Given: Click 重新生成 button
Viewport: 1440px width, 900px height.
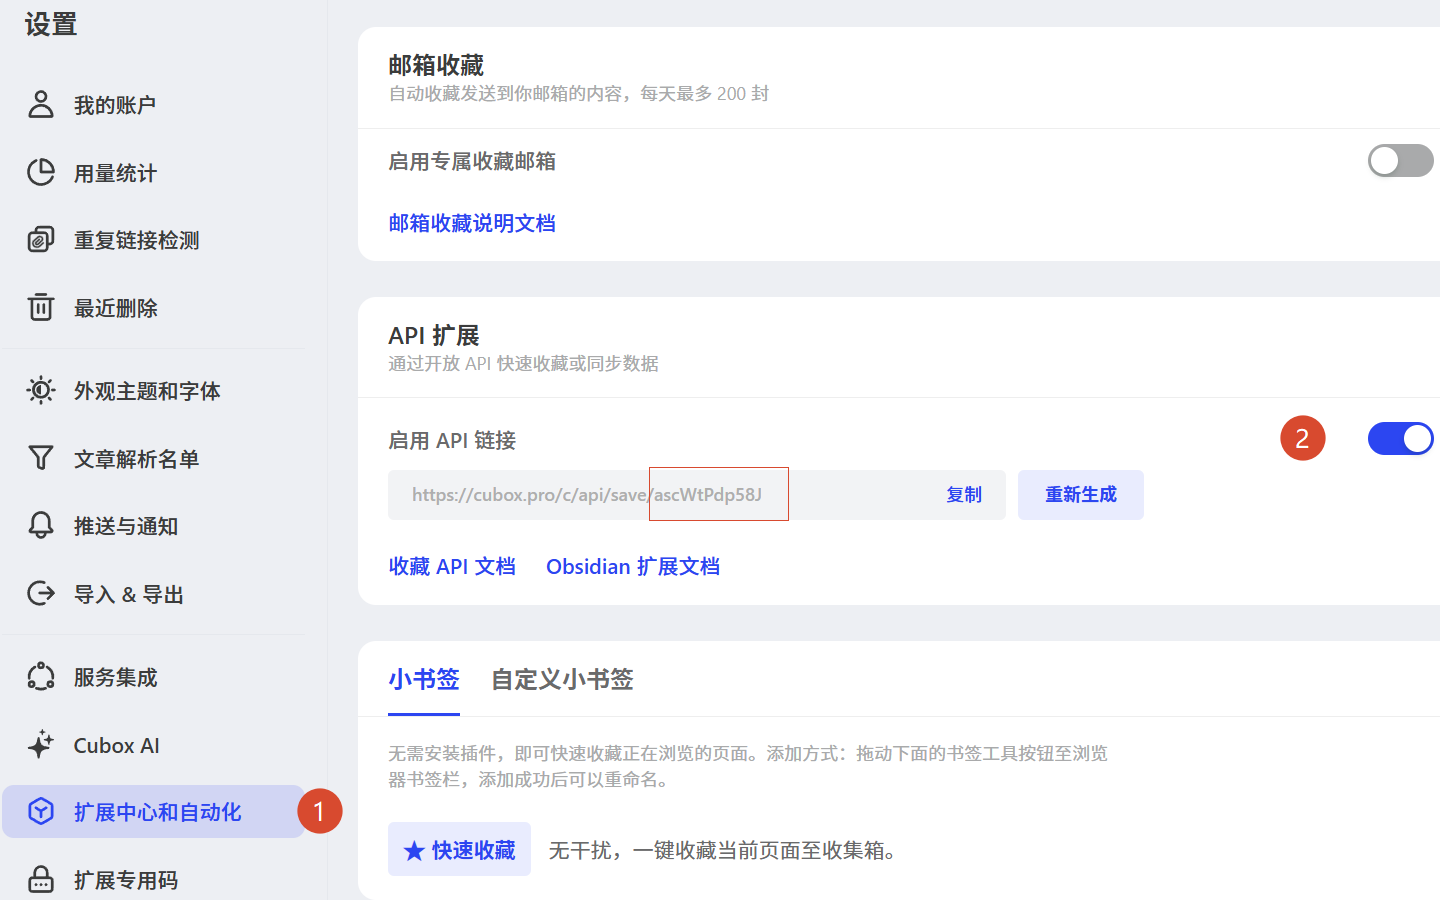Looking at the screenshot, I should 1081,494.
